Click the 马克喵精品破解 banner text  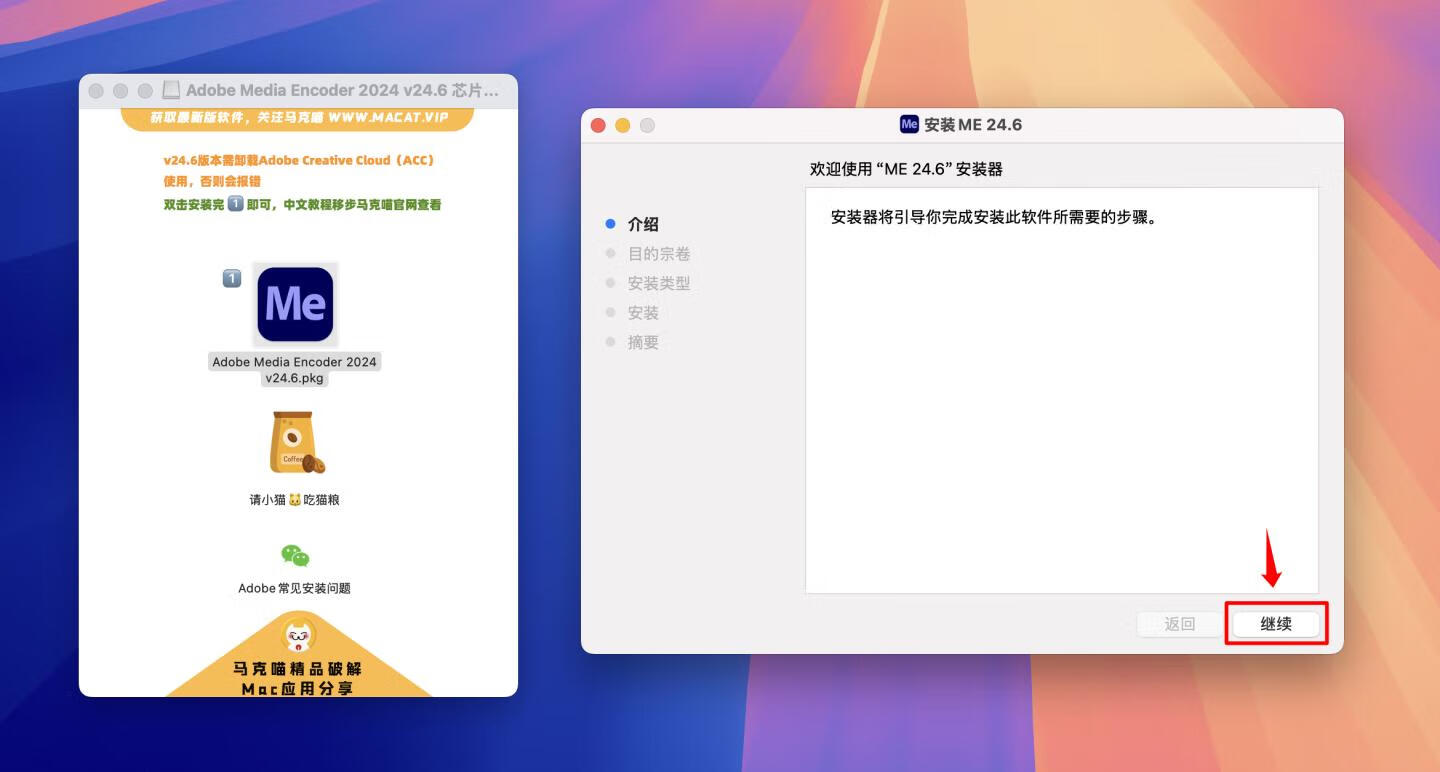298,669
